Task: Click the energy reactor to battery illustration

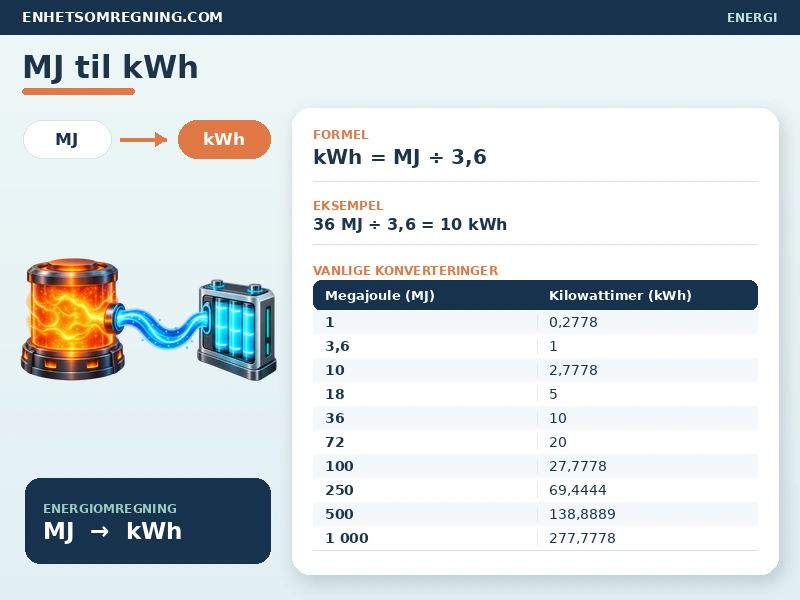Action: (x=148, y=320)
